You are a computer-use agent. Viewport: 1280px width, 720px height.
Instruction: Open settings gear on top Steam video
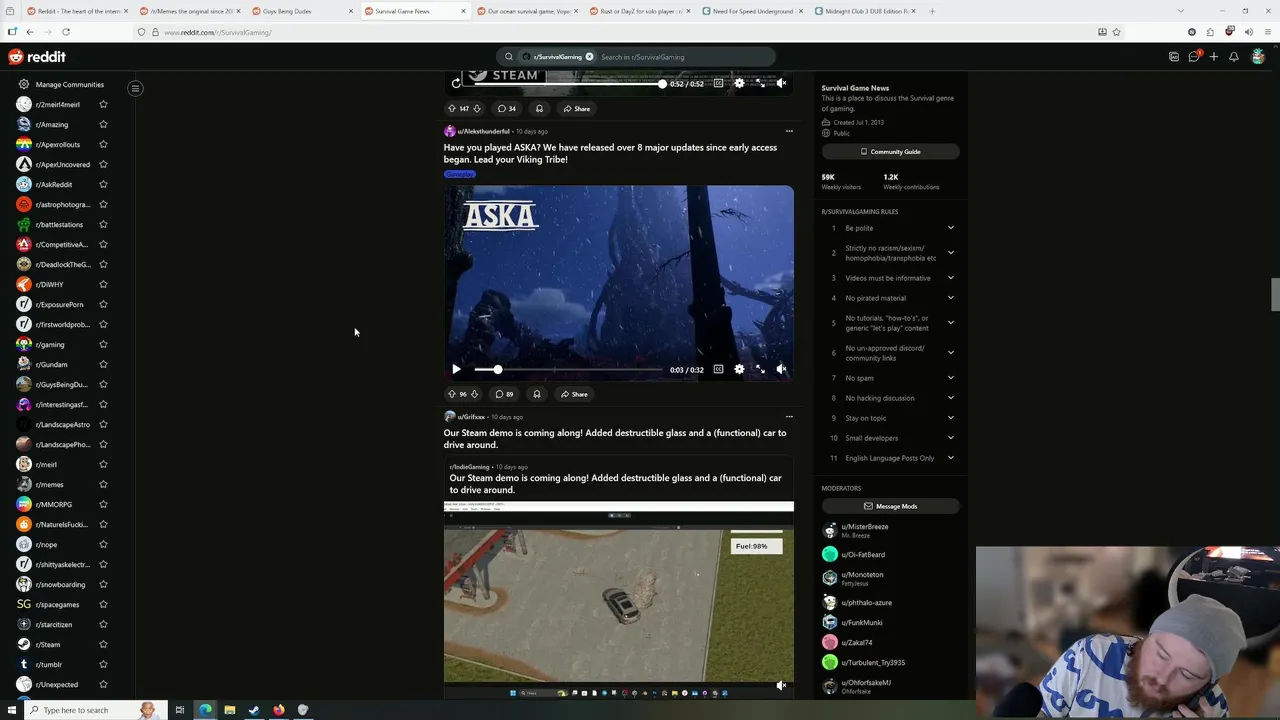point(739,83)
